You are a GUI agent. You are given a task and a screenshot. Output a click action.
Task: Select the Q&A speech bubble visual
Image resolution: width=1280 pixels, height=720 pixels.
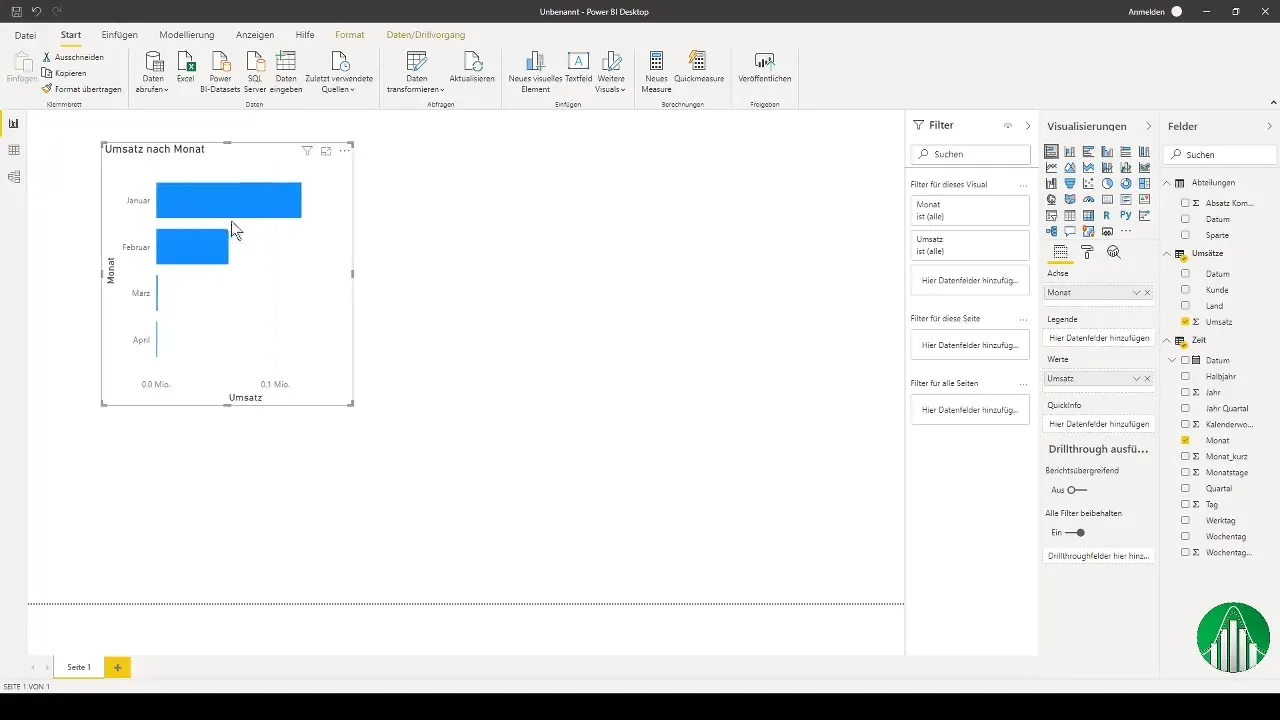[1070, 231]
